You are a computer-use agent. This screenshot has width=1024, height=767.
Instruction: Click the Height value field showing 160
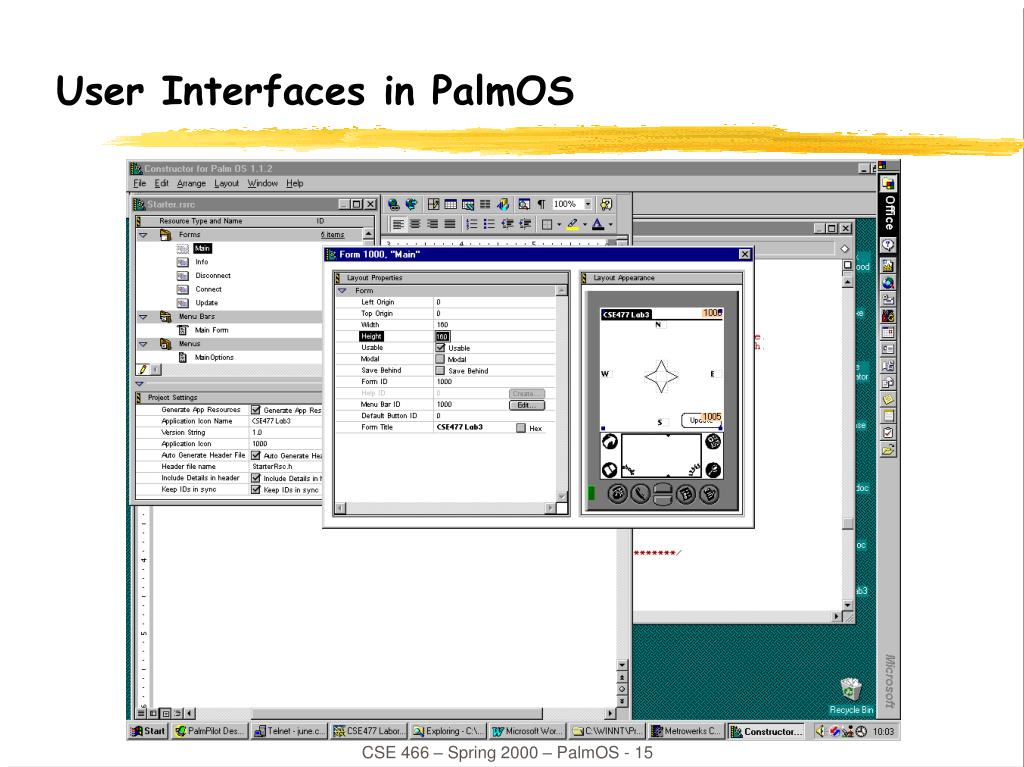443,336
